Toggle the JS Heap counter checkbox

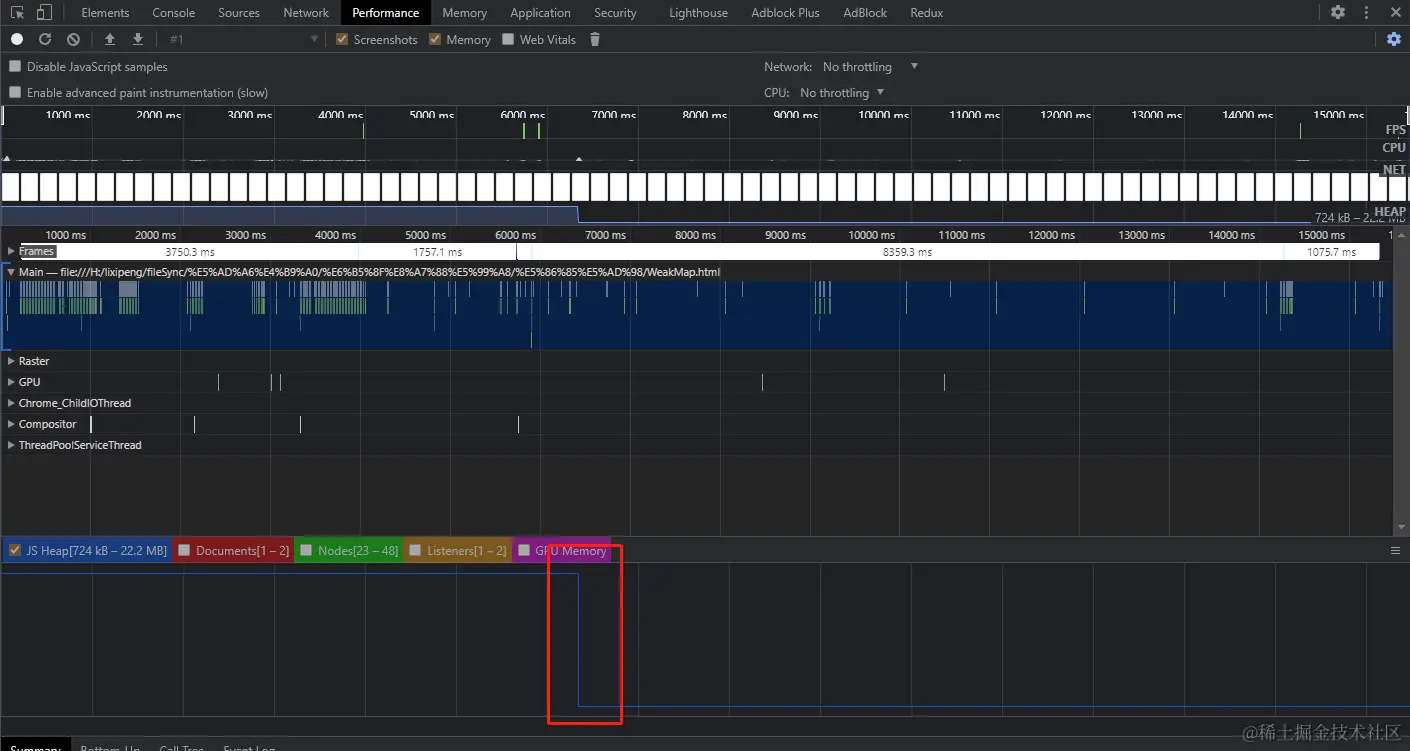pos(15,550)
